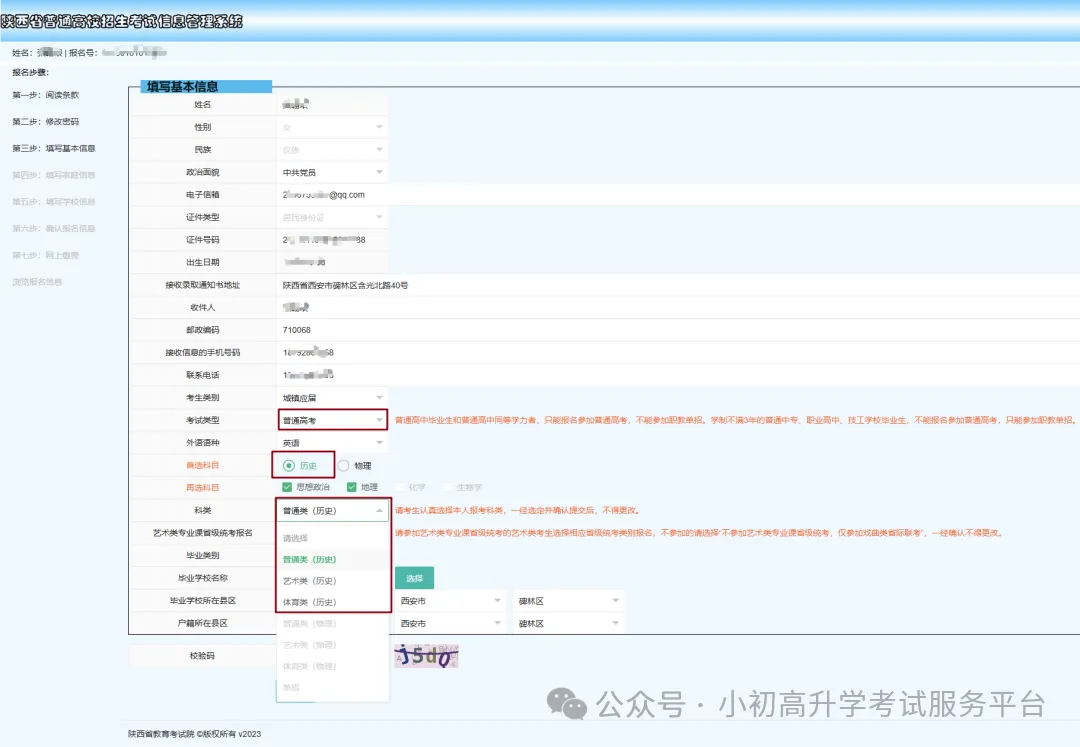This screenshot has width=1080, height=747.
Task: Go to 第一步：阅读条款 in the sidebar
Action: pyautogui.click(x=45, y=95)
